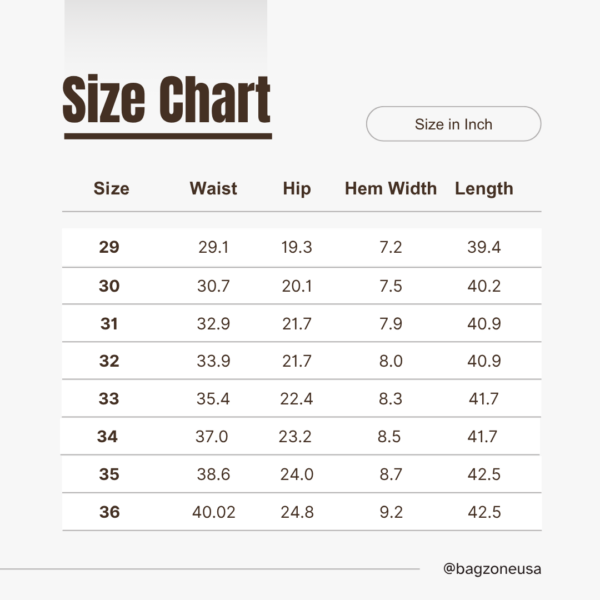Click the 19.3 hip value
This screenshot has width=600, height=600.
[x=297, y=247]
